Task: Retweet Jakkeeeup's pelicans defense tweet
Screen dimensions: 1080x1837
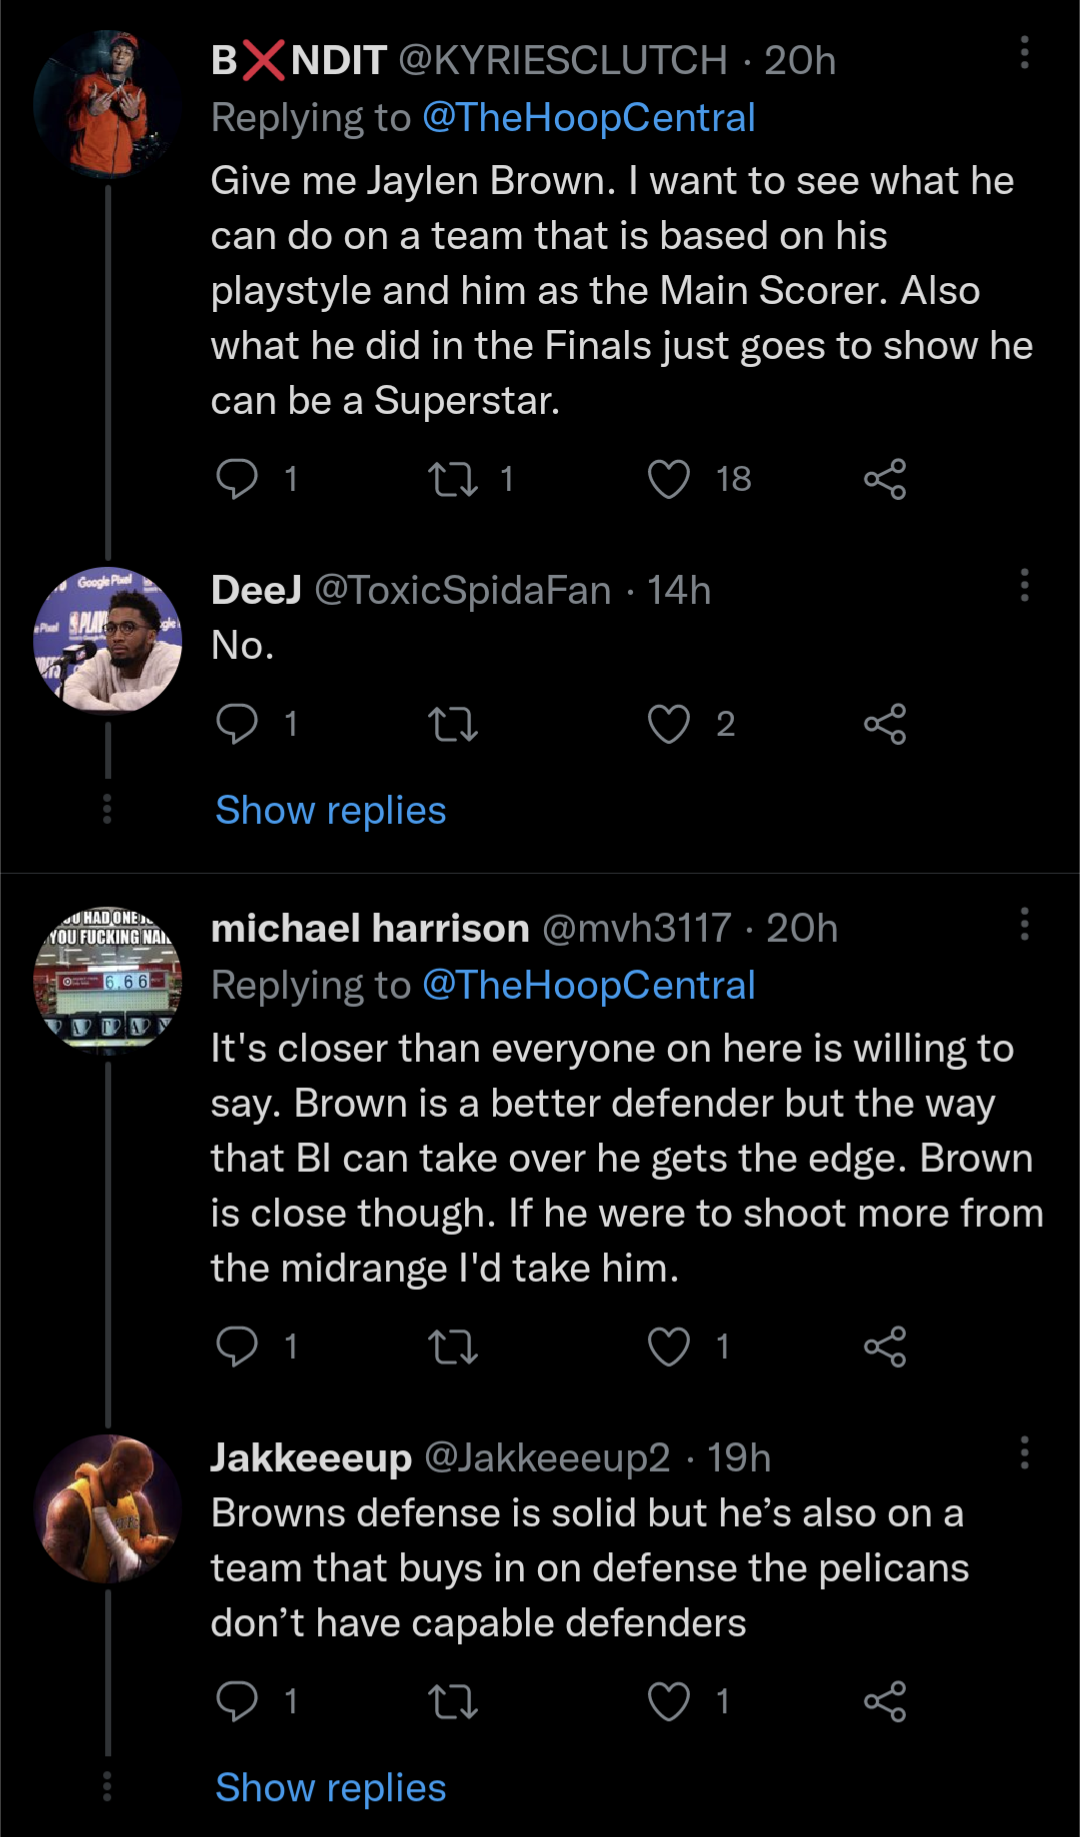Action: (453, 1701)
